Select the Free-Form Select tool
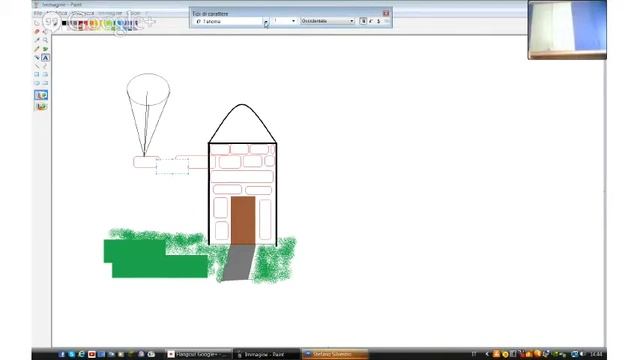 point(37,23)
